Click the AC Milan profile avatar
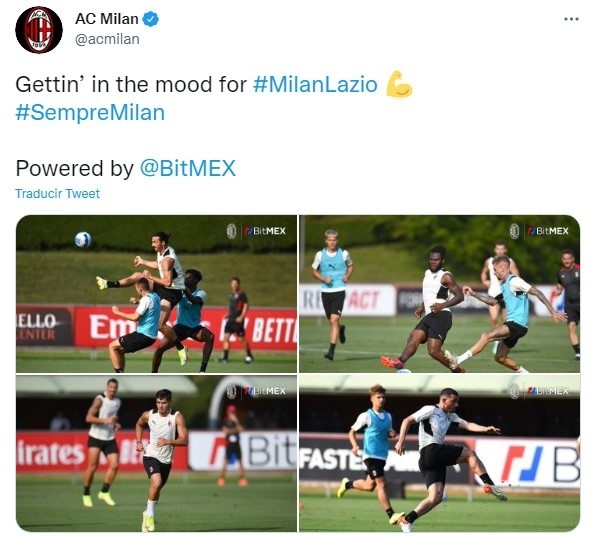Screen dimensions: 594x537 (39, 30)
